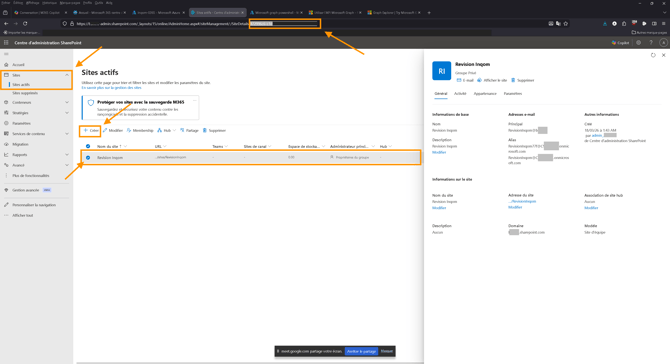Image resolution: width=670 pixels, height=364 pixels.
Task: Switch to the Paramètres tab in panel
Action: point(513,94)
